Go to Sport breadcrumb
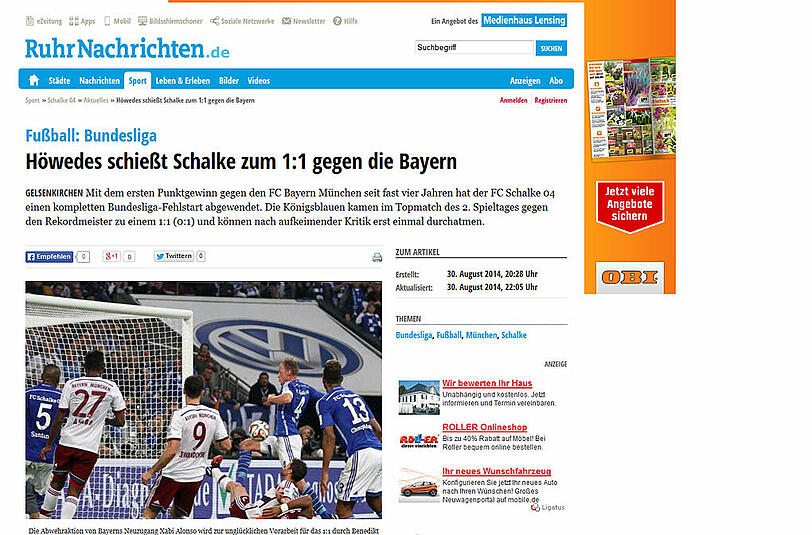The width and height of the screenshot is (812, 535). pyautogui.click(x=32, y=100)
